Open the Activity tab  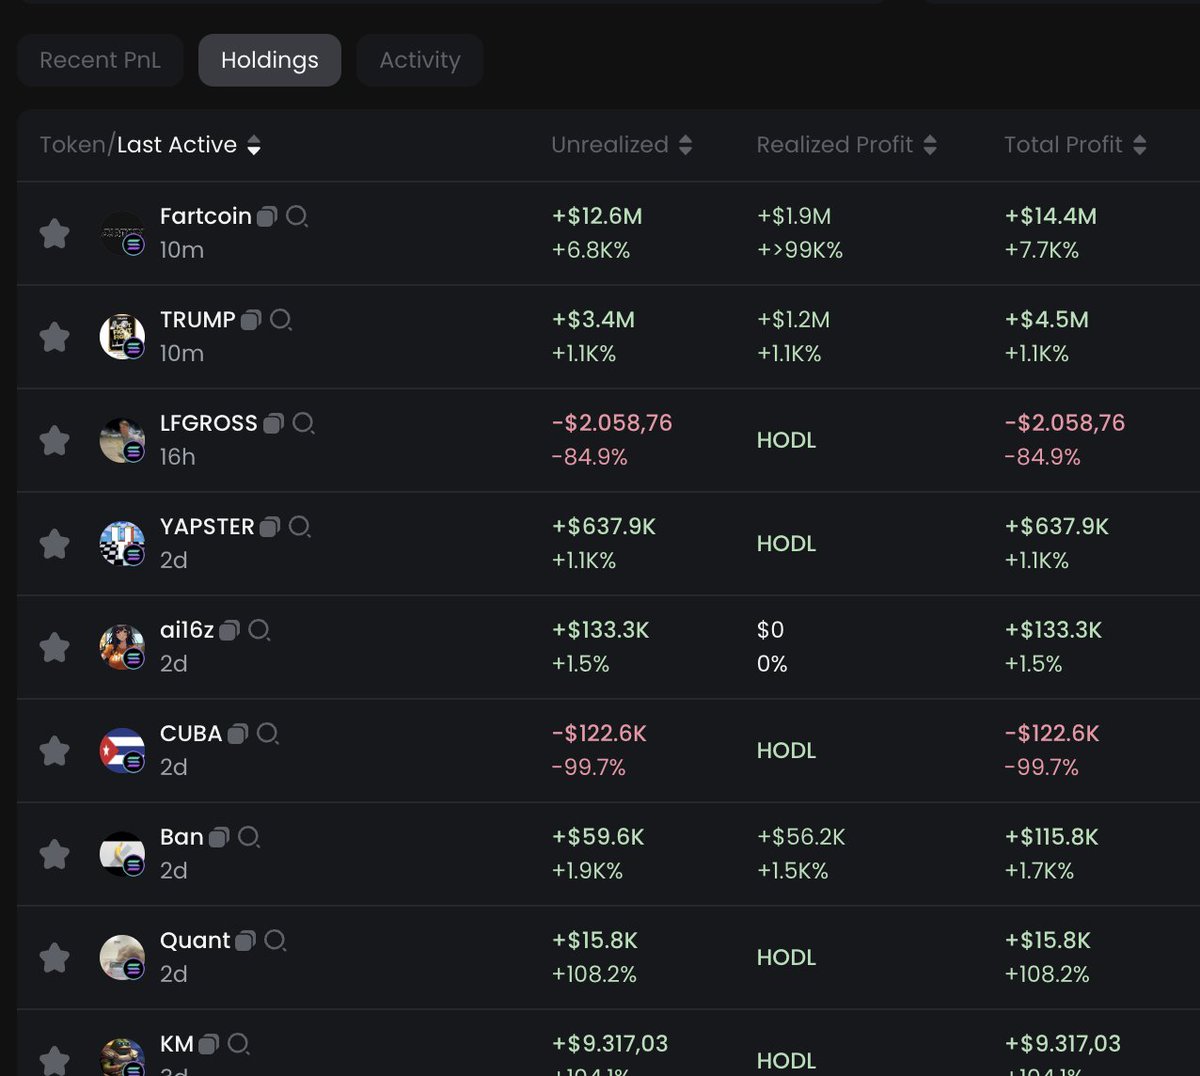pos(420,60)
